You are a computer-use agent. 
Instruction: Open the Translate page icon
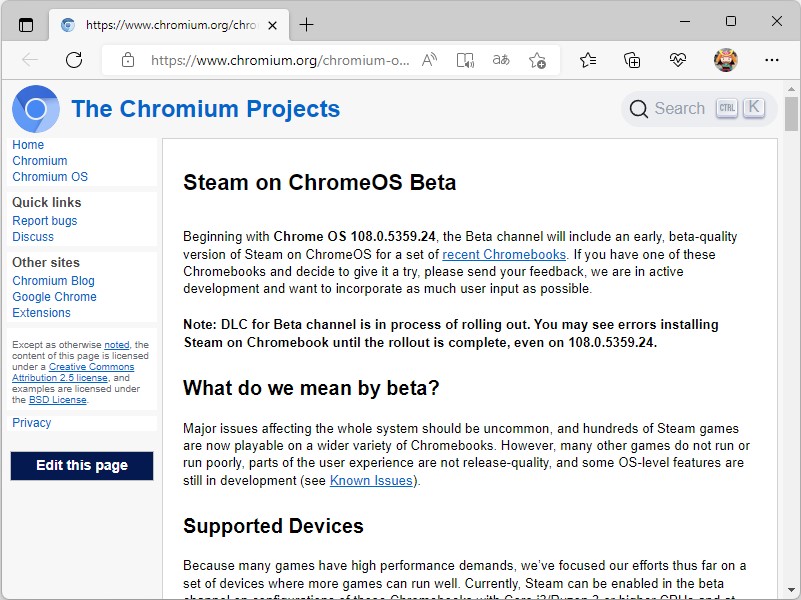[501, 60]
